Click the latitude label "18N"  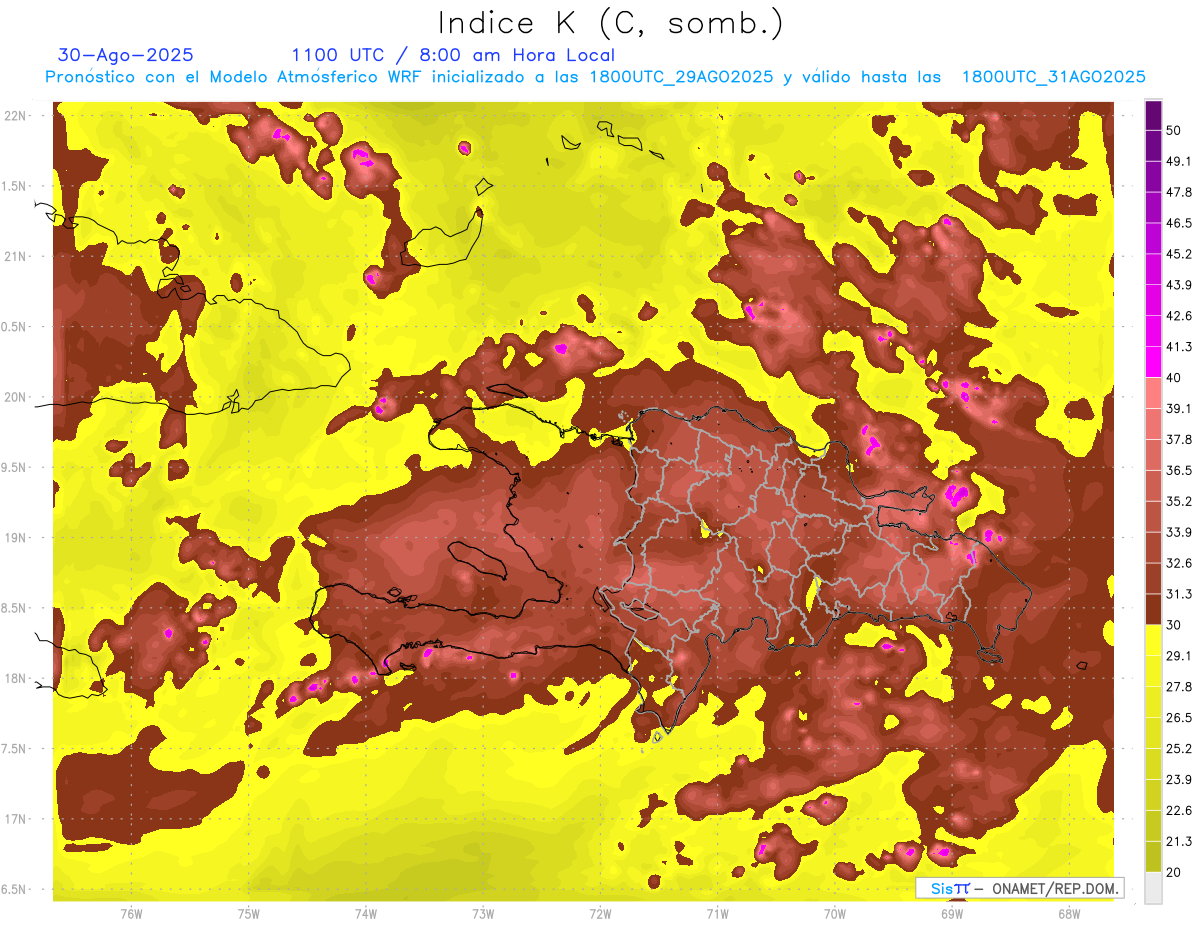click(15, 678)
